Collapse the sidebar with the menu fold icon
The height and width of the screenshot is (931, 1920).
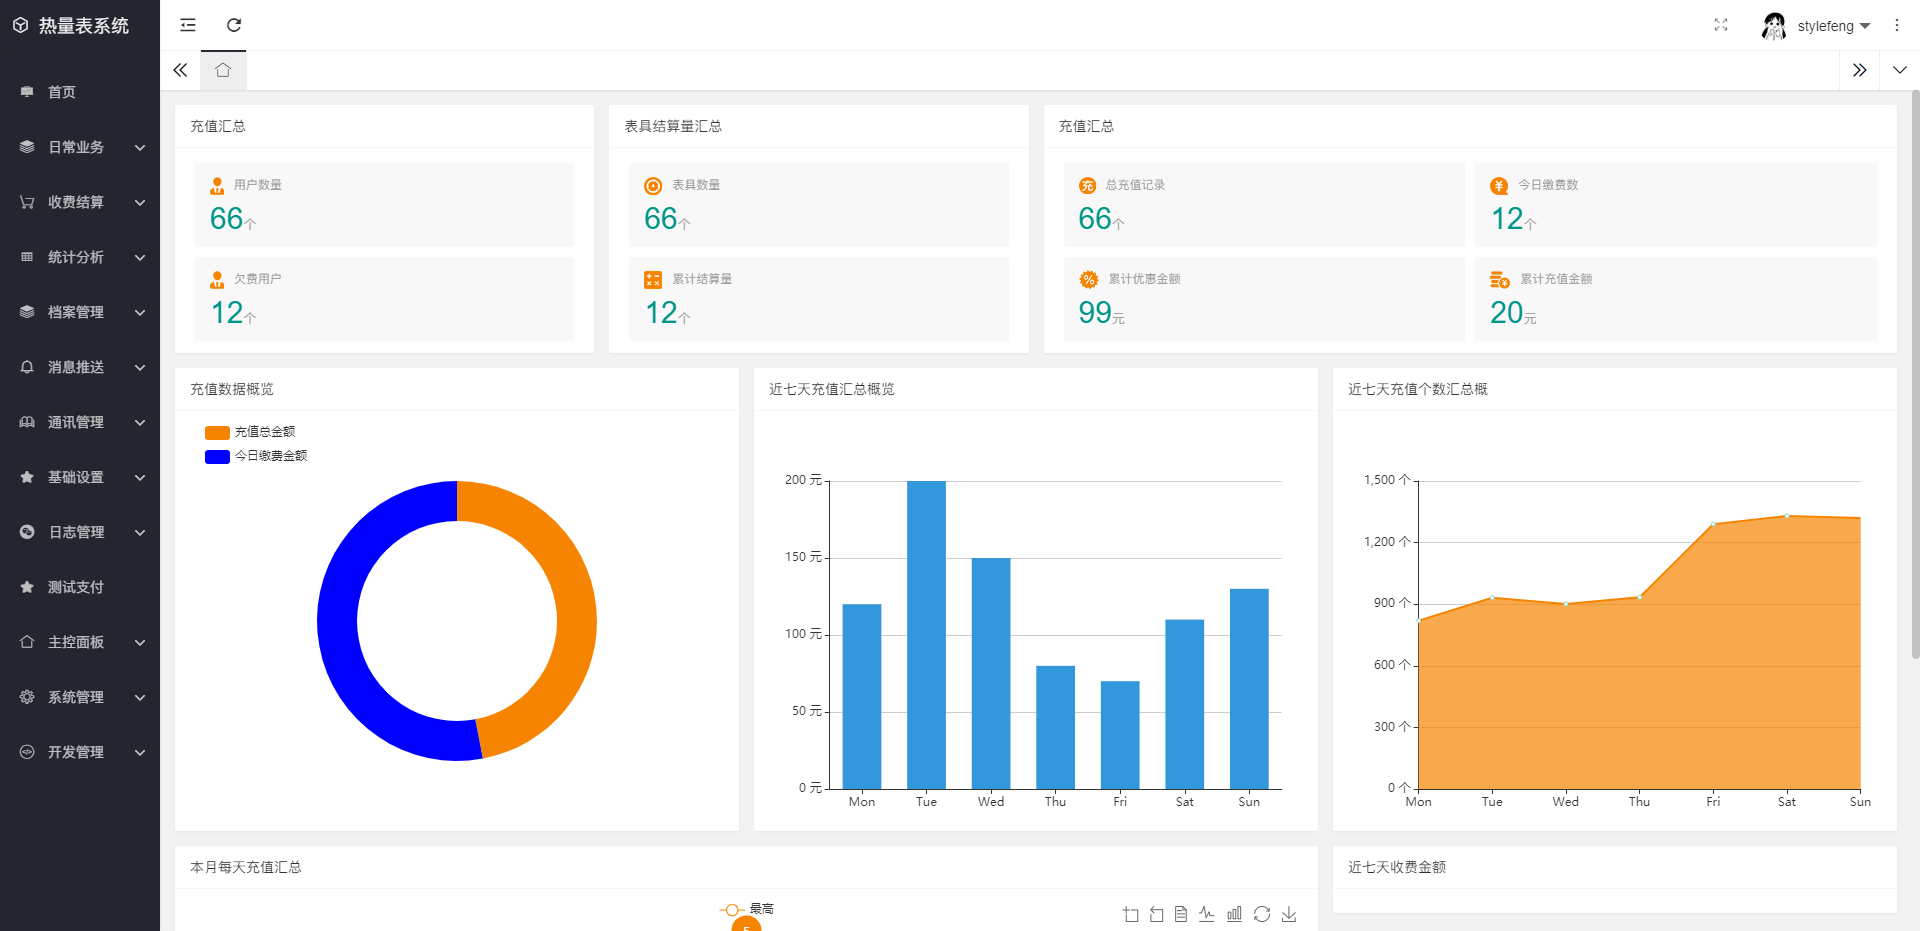(x=188, y=25)
